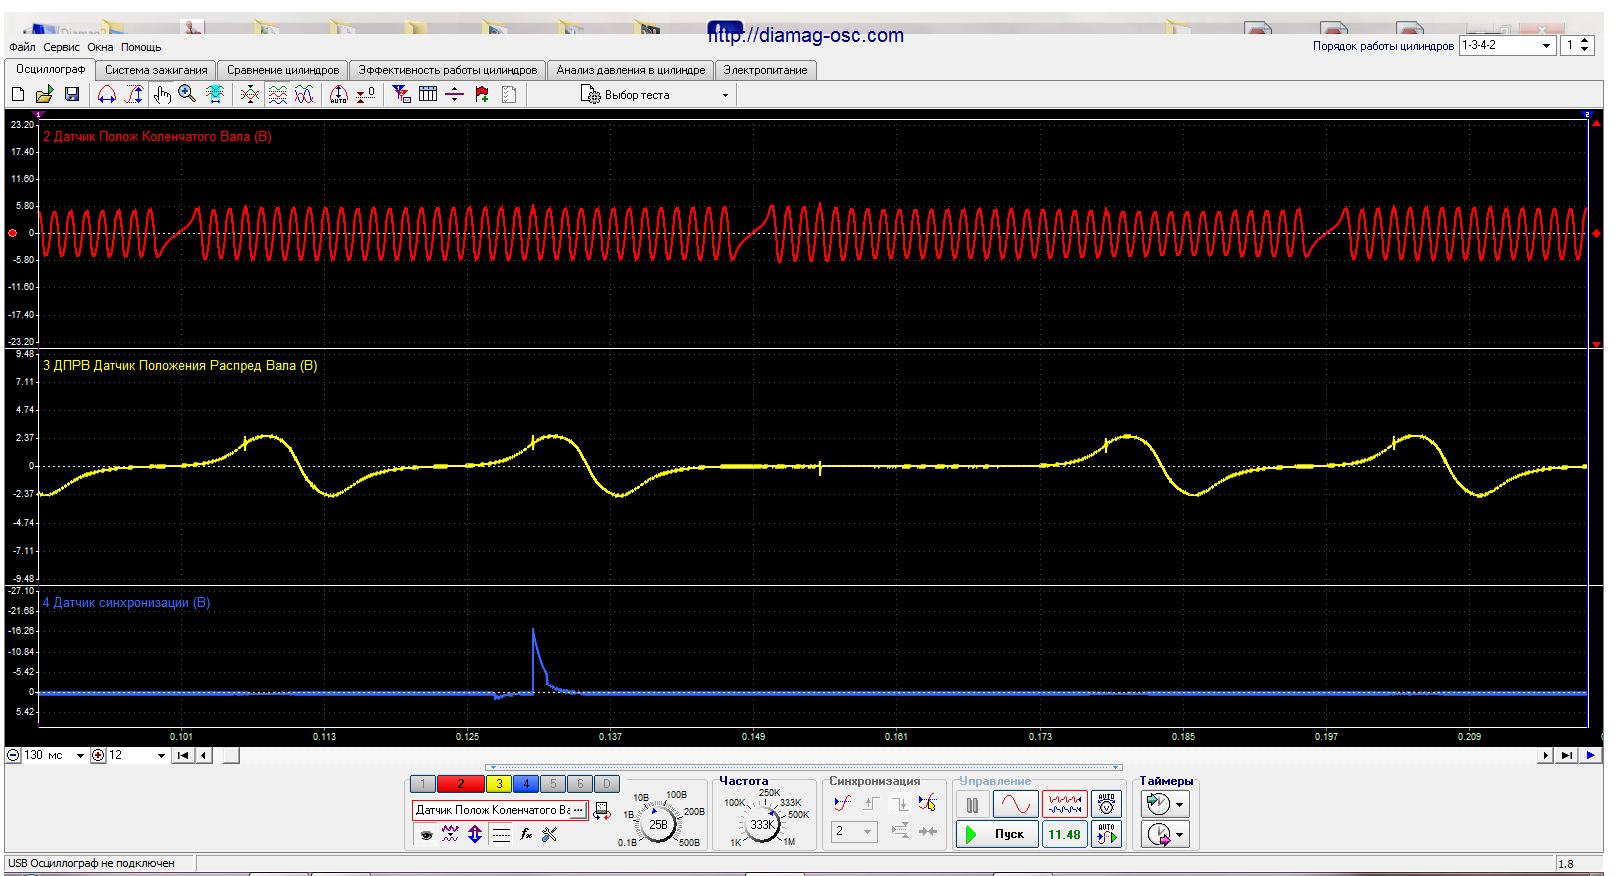
Task: Save oscillogram with the floppy disk icon
Action: click(x=71, y=94)
